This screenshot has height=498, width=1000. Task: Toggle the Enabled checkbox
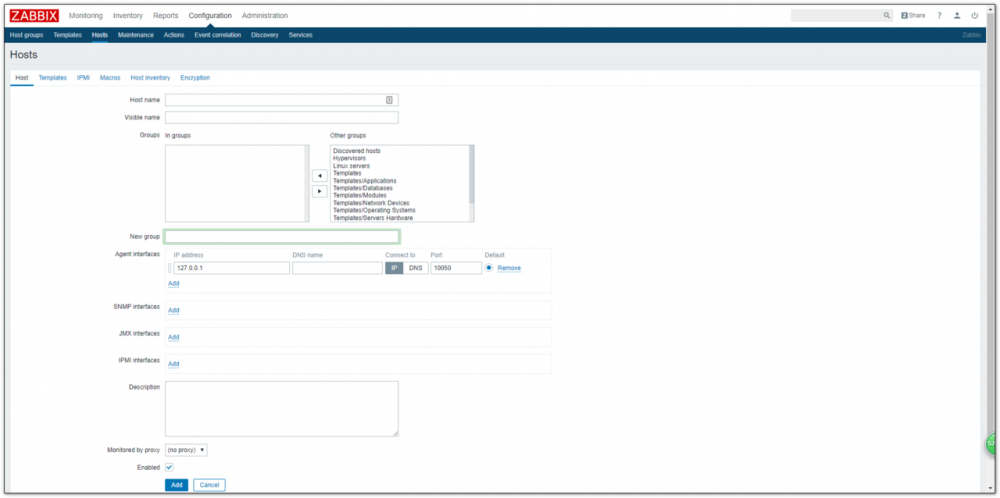point(169,467)
